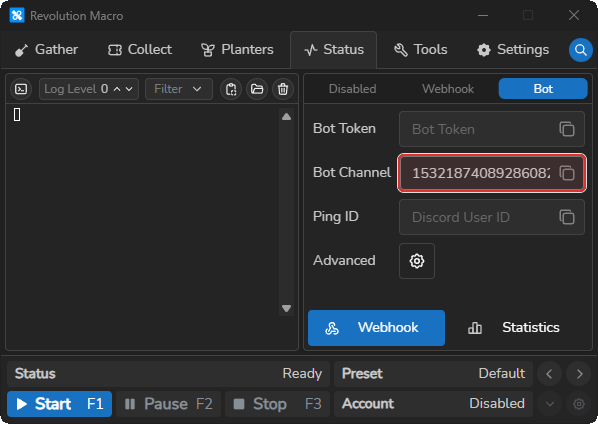Start the macro with Start F1
This screenshot has height=424, width=598.
click(x=59, y=404)
